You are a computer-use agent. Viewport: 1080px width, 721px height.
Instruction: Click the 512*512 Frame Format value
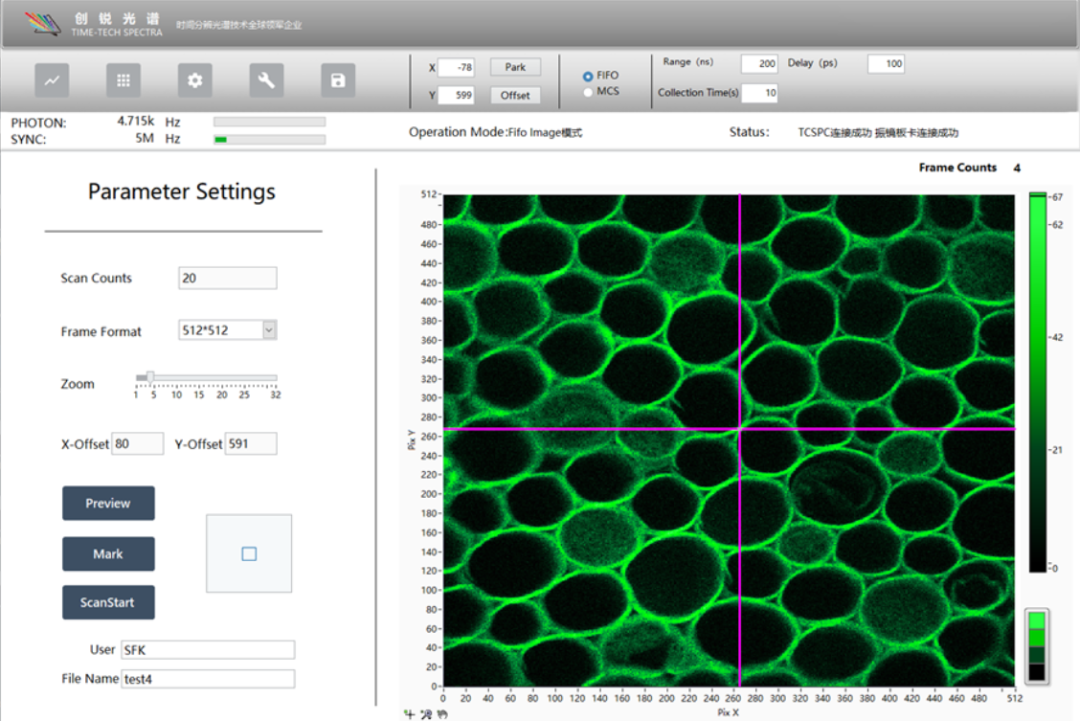(x=220, y=330)
